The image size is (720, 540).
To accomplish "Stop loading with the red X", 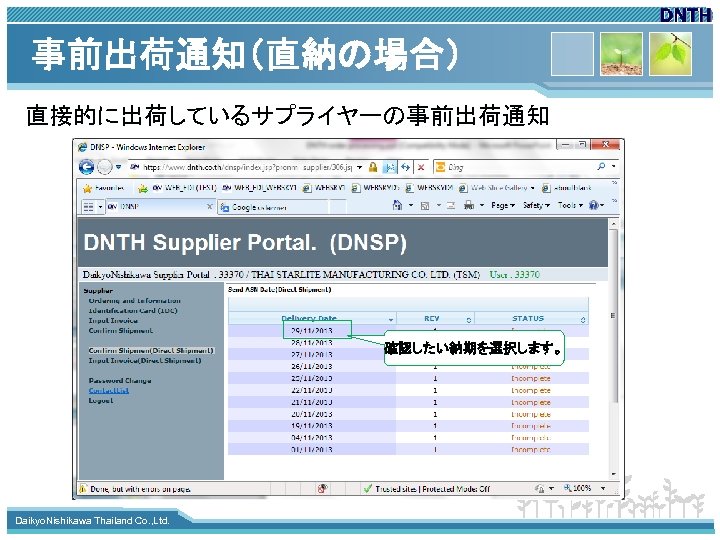I will click(421, 167).
